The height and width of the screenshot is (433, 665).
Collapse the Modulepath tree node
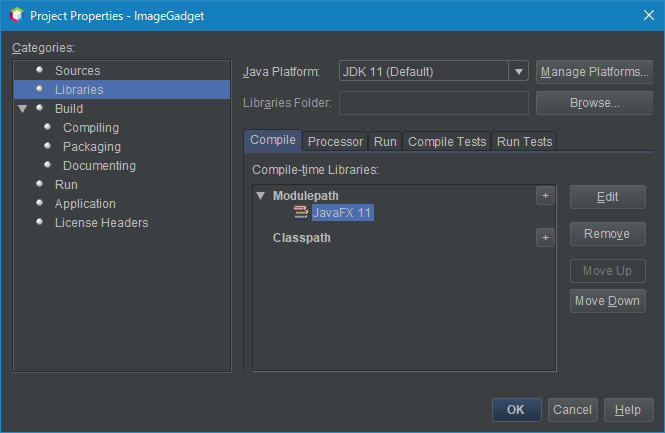pos(261,196)
